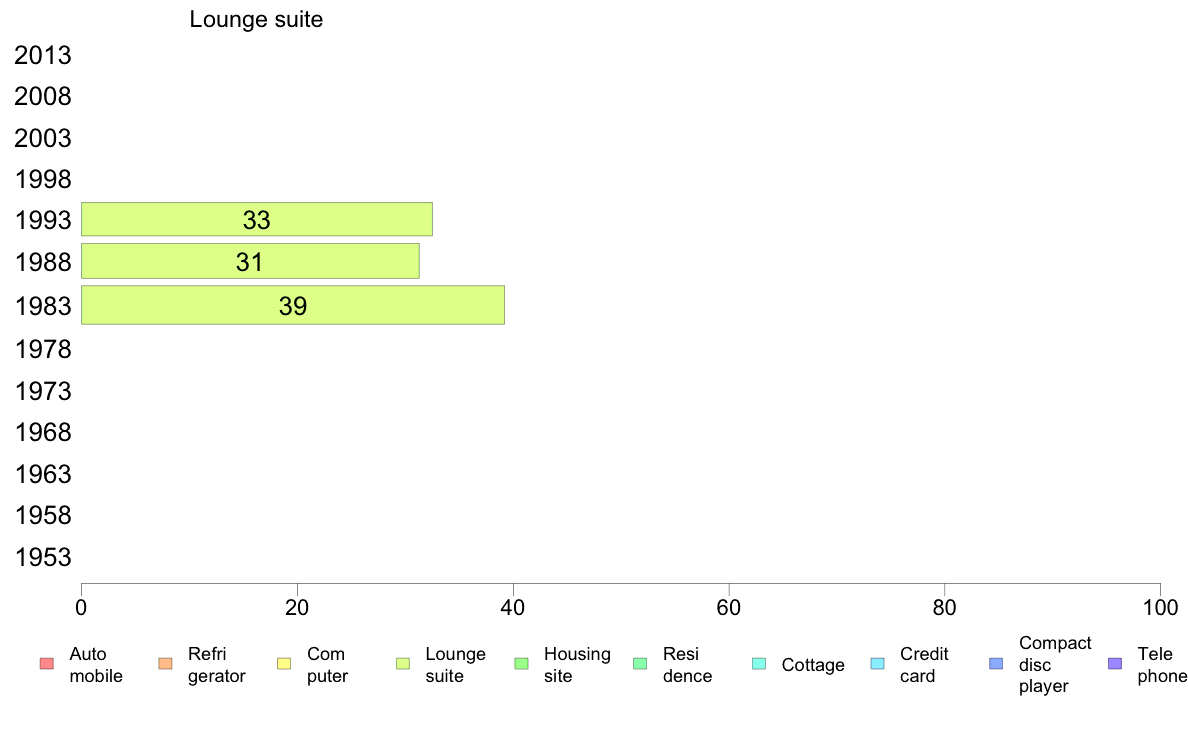Viewport: 1188px width, 736px height.
Task: Click the 1953 year axis label
Action: (x=43, y=558)
